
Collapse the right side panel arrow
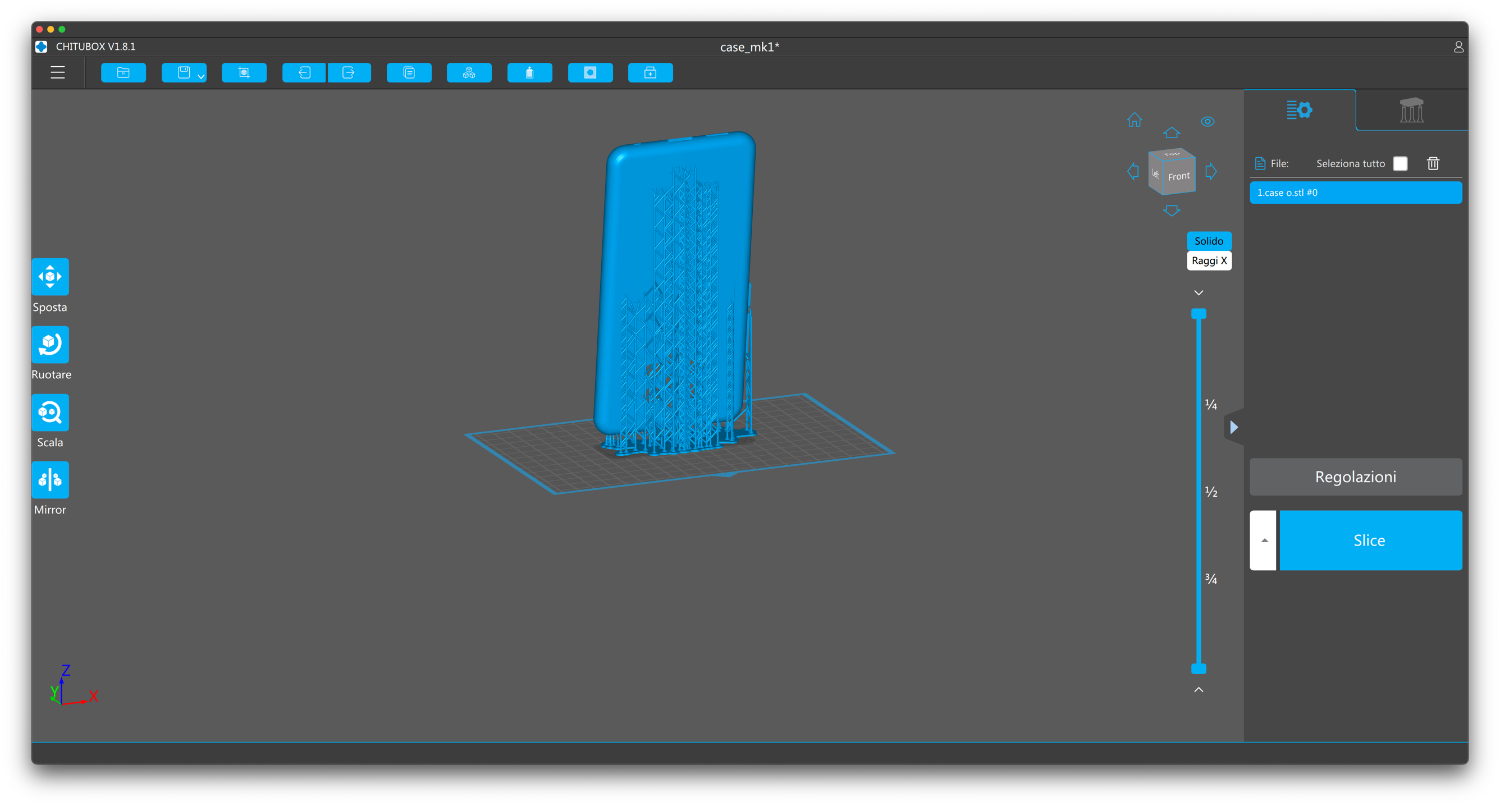[x=1234, y=427]
